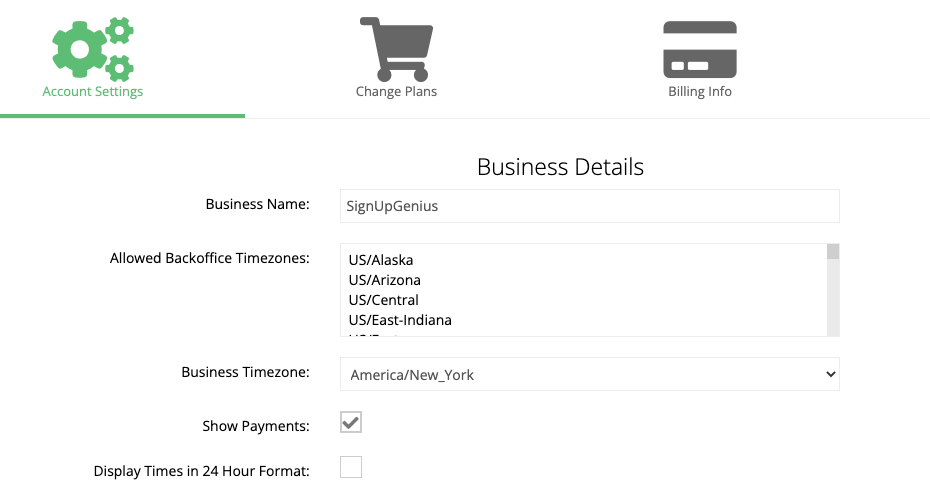Image resolution: width=930 pixels, height=491 pixels.
Task: Click the Business Timezone label
Action: (246, 372)
